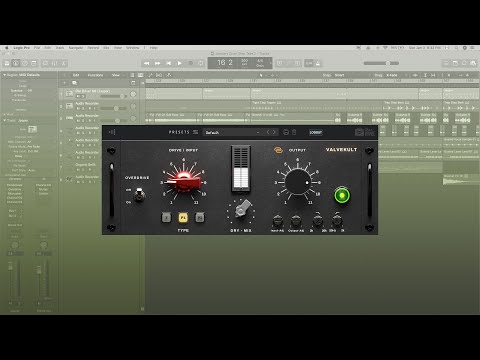Image resolution: width=480 pixels, height=360 pixels.
Task: Click the Play transport button
Action: (180, 63)
